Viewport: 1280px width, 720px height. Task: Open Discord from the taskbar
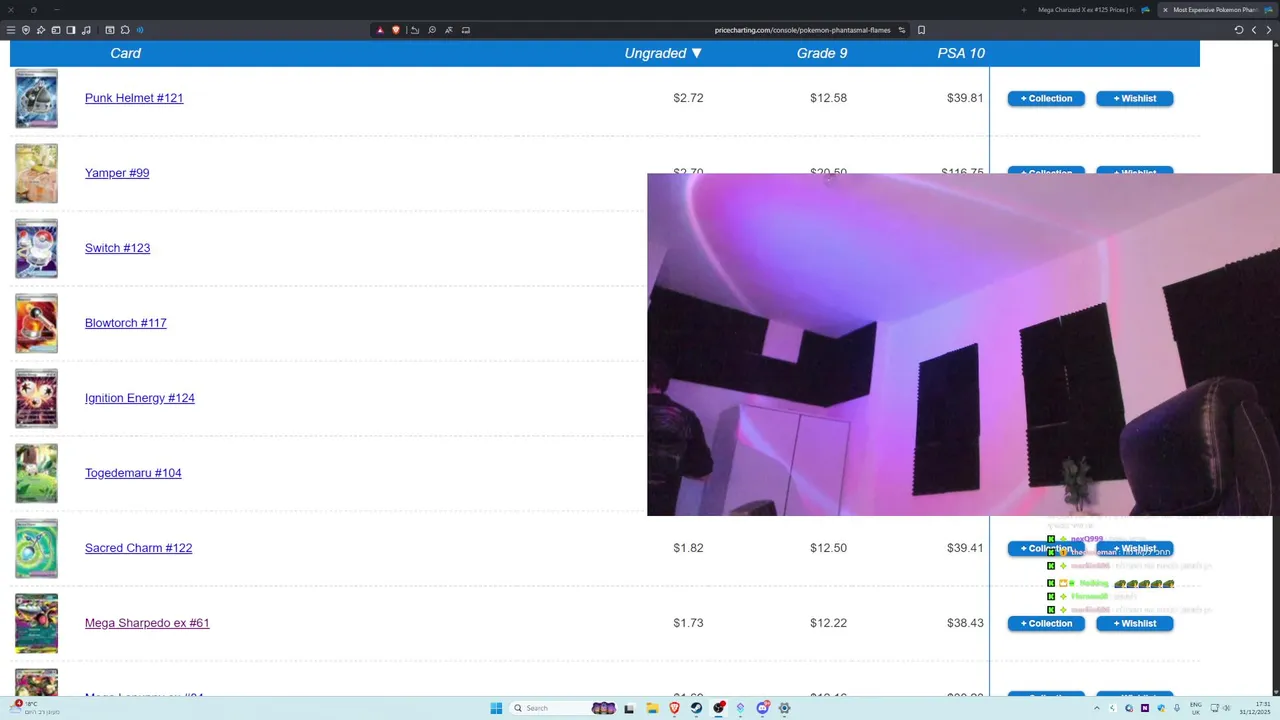point(763,708)
